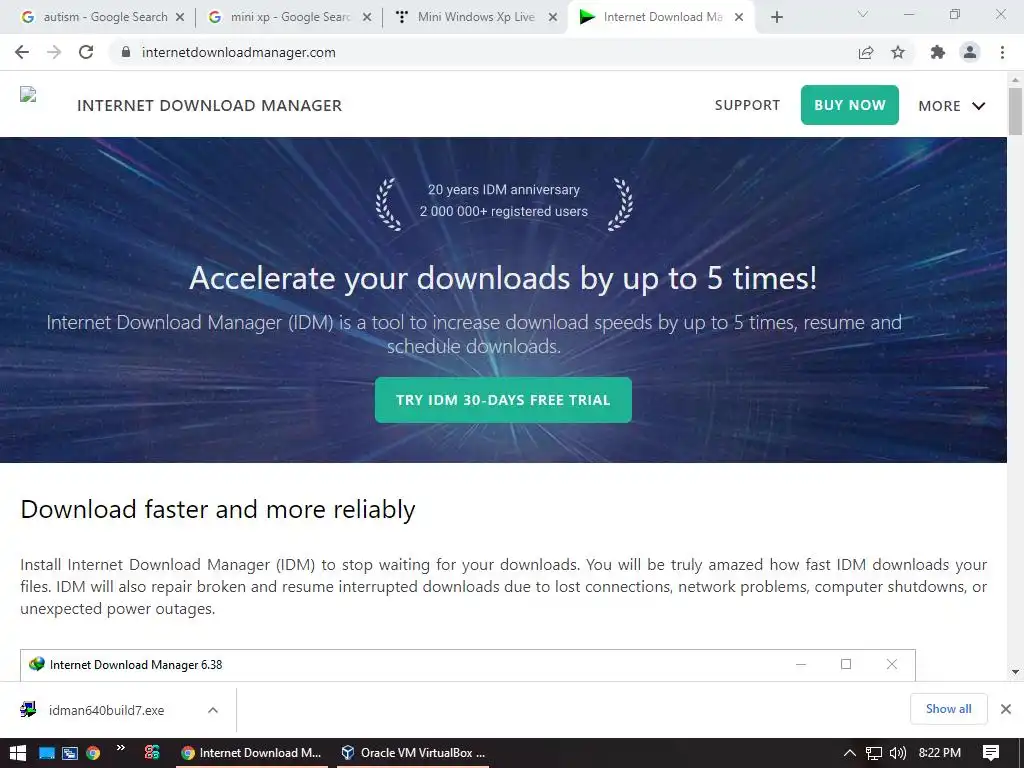Click the scrollbar up arrow
This screenshot has width=1024, height=768.
[1015, 80]
